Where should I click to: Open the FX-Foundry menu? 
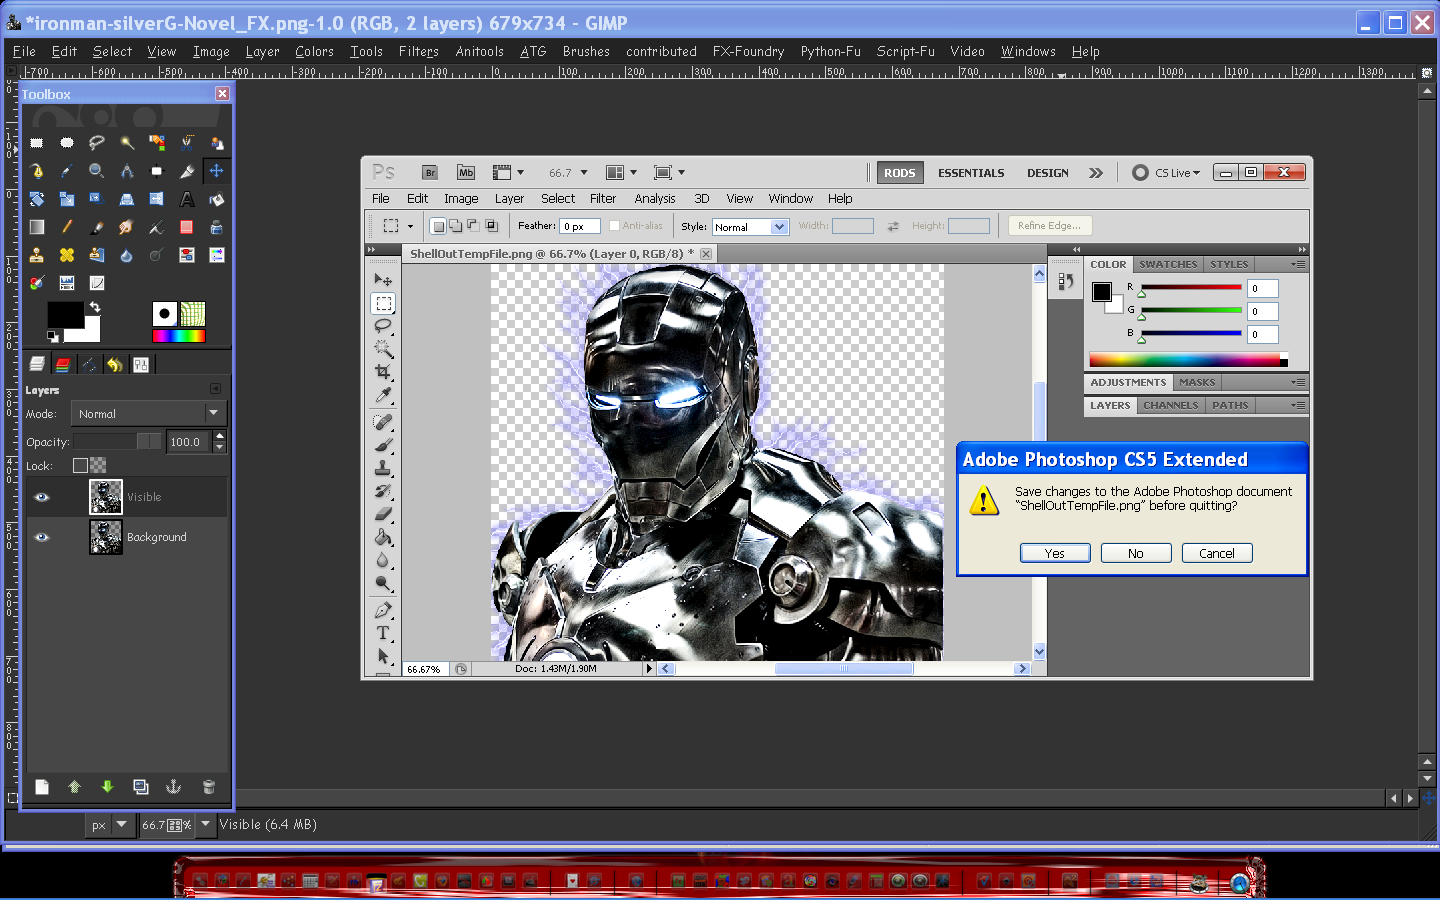click(747, 51)
